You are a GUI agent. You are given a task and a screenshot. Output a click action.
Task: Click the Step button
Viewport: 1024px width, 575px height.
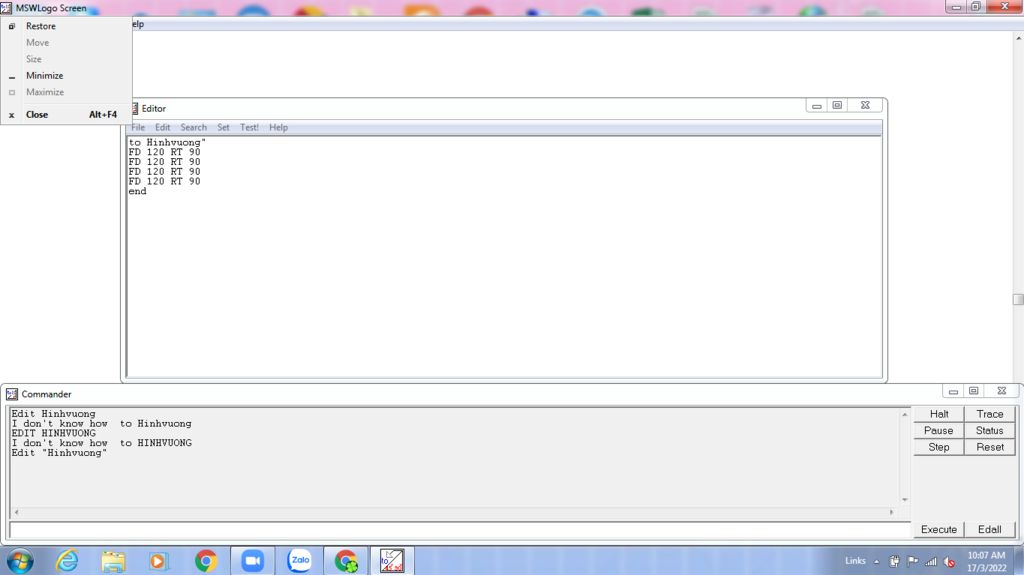pyautogui.click(x=939, y=447)
